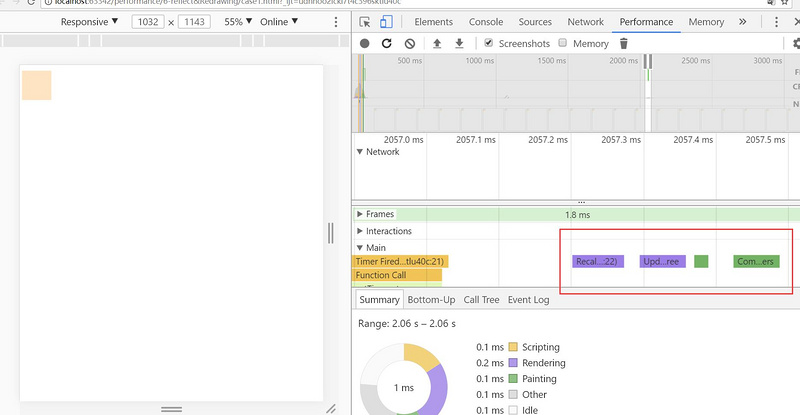Collapse the Network track
The width and height of the screenshot is (800, 415).
click(x=361, y=152)
